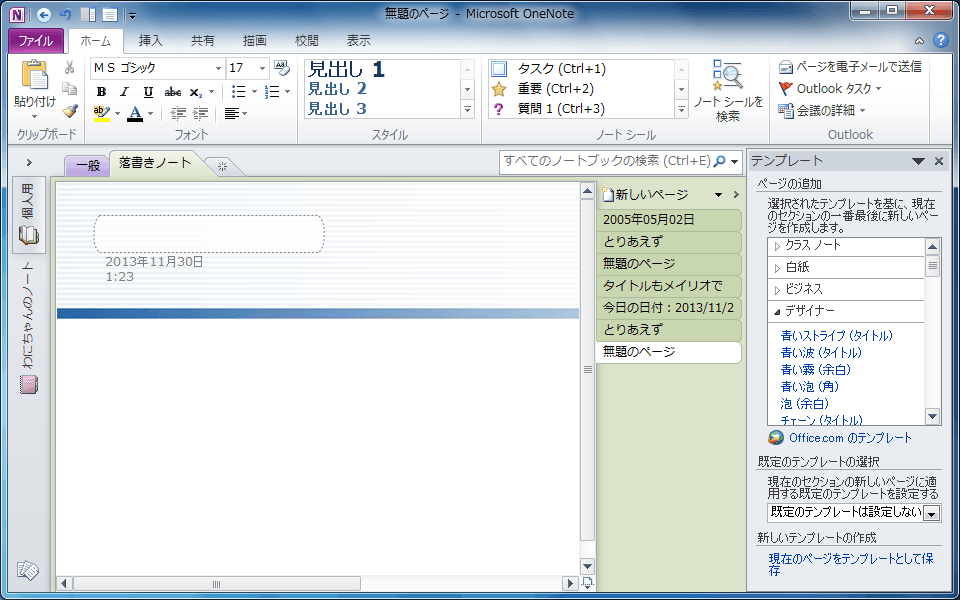960x600 pixels.
Task: Switch to the 挿入 ribbon tab
Action: pyautogui.click(x=151, y=40)
